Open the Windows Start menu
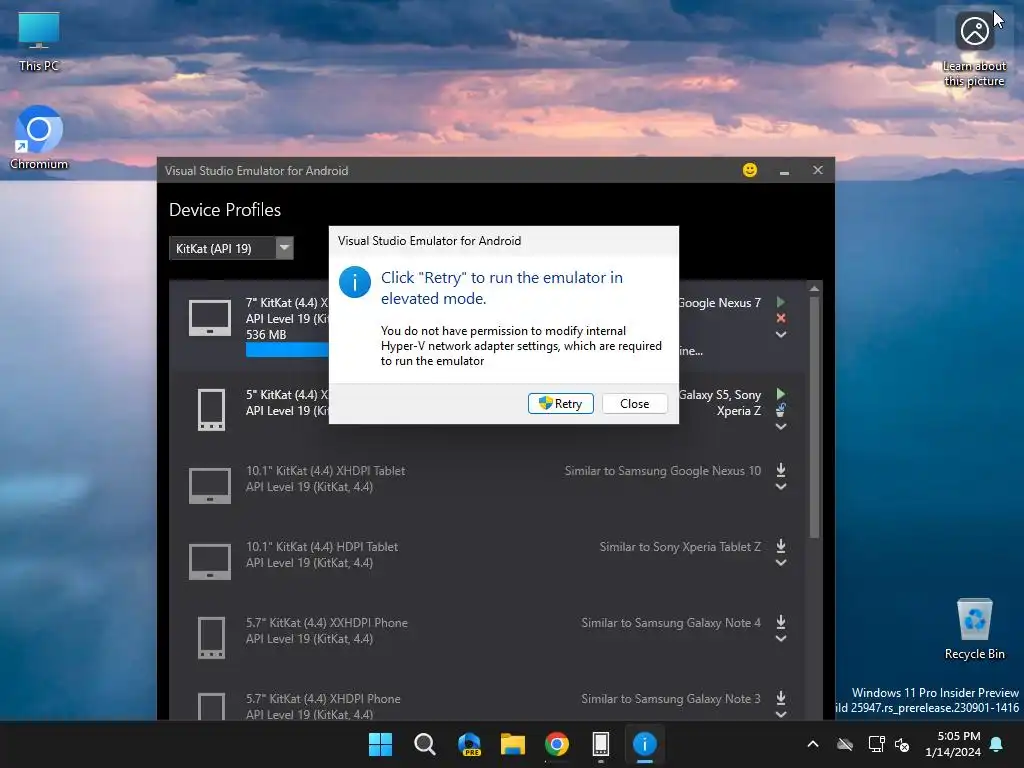The image size is (1024, 768). click(380, 744)
